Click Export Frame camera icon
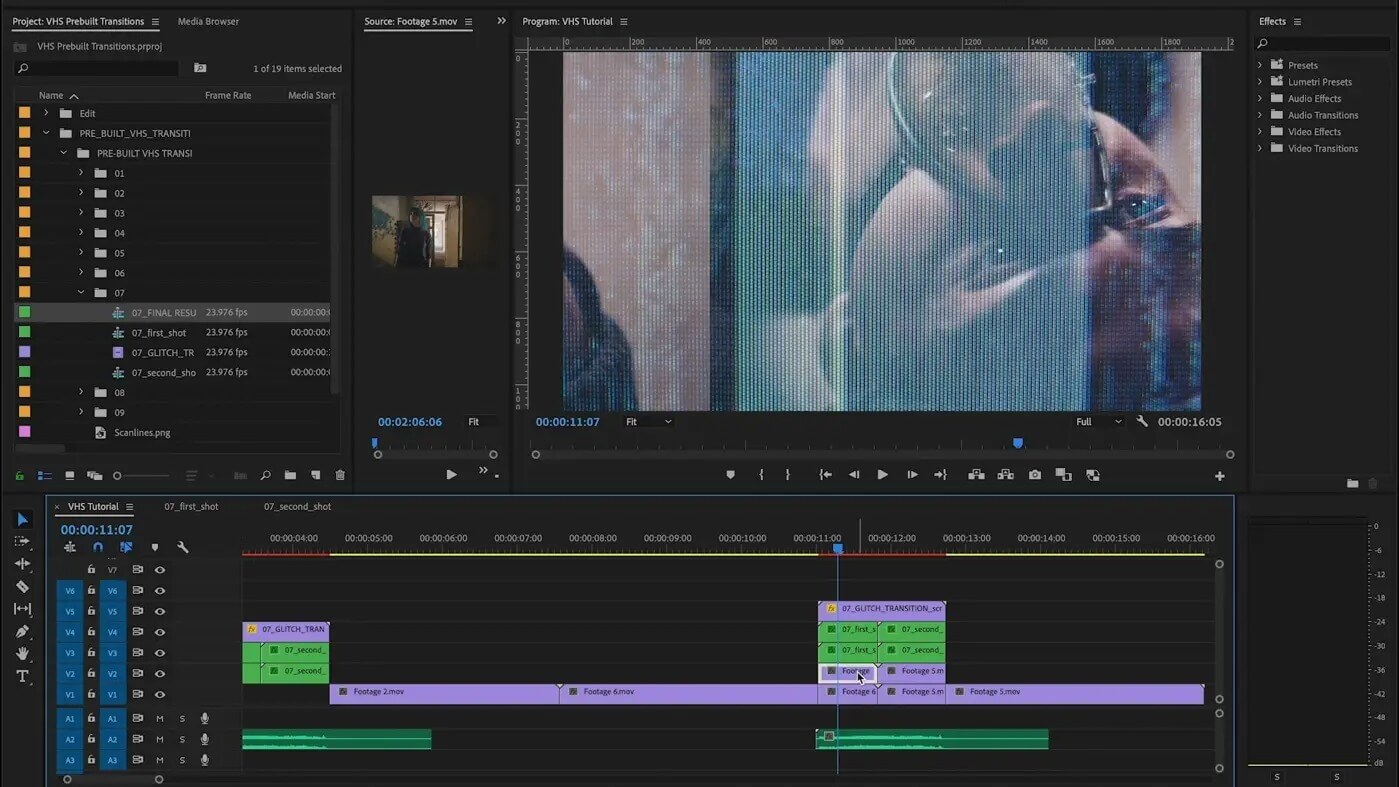The image size is (1399, 787). 1034,475
